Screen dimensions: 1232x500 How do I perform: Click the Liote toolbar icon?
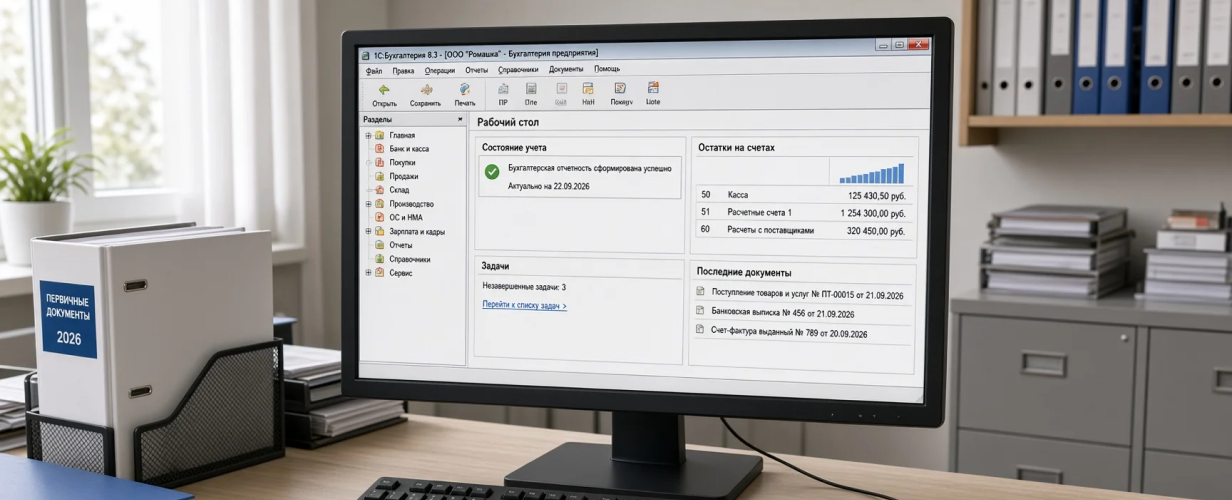[653, 88]
